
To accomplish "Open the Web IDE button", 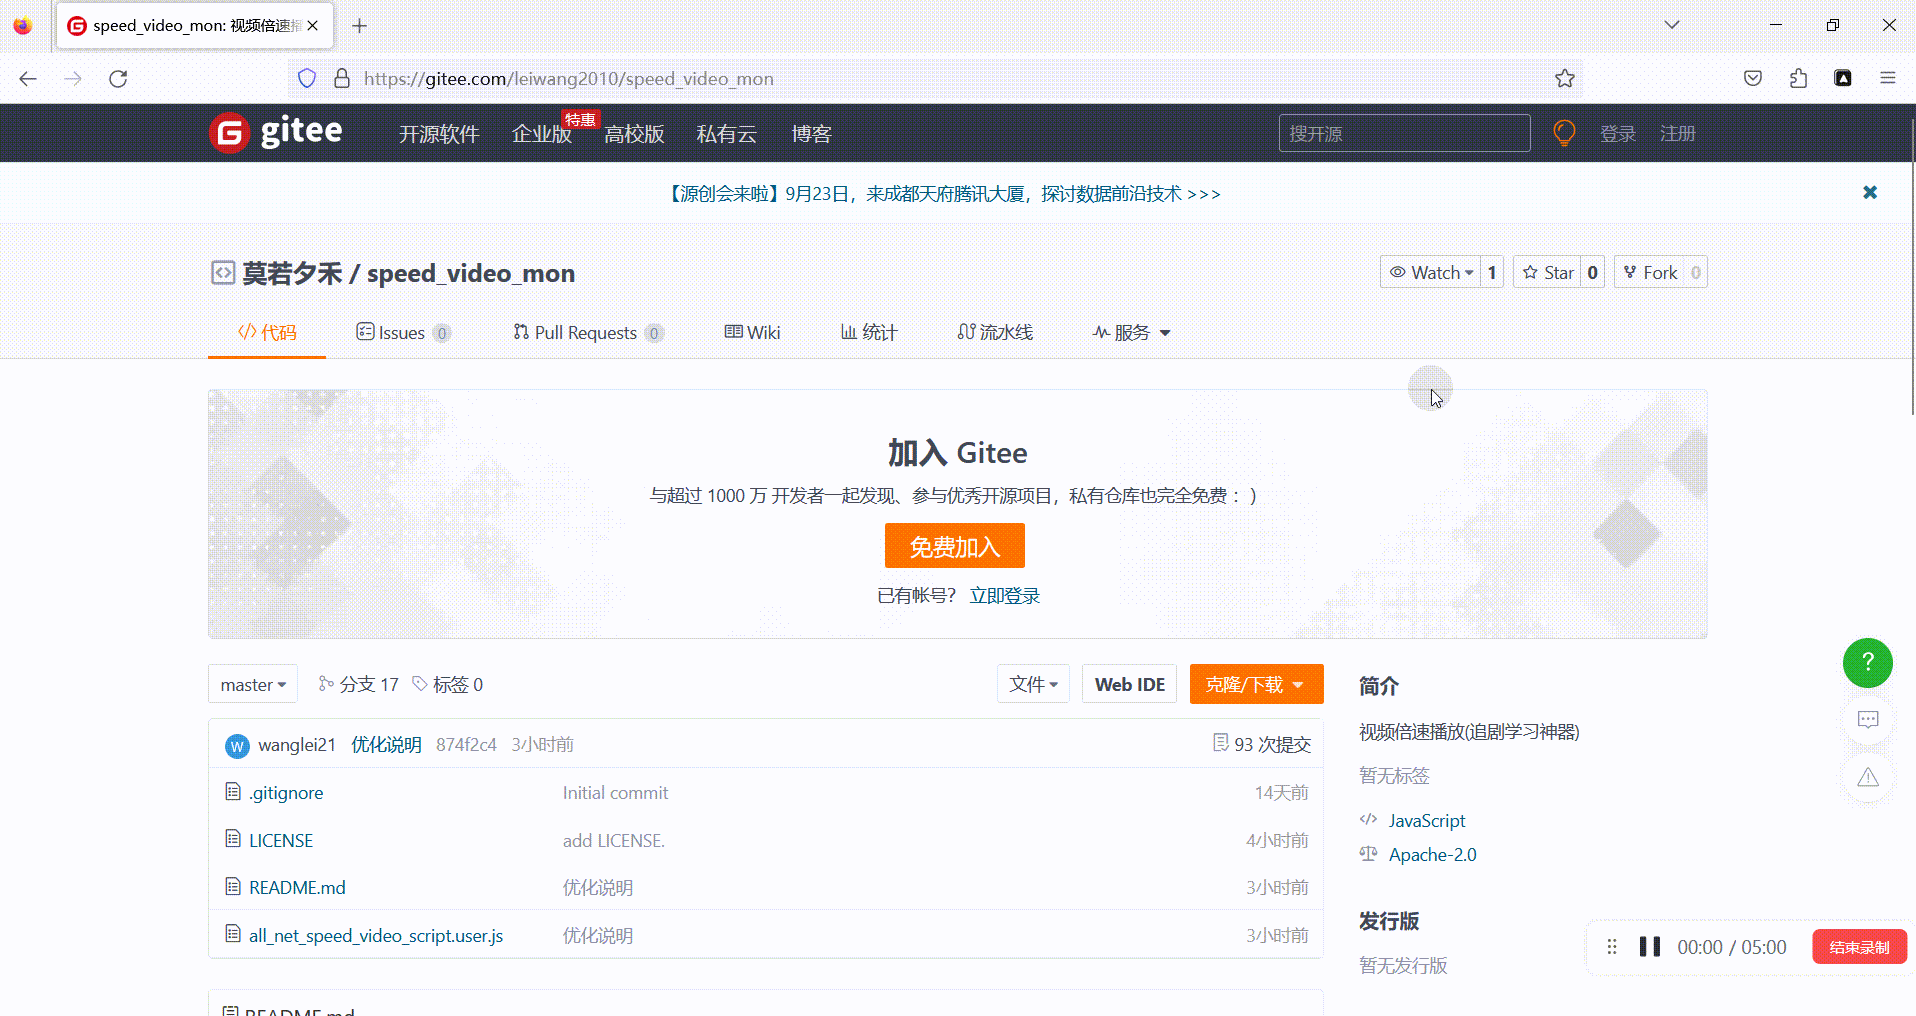I will click(x=1130, y=684).
